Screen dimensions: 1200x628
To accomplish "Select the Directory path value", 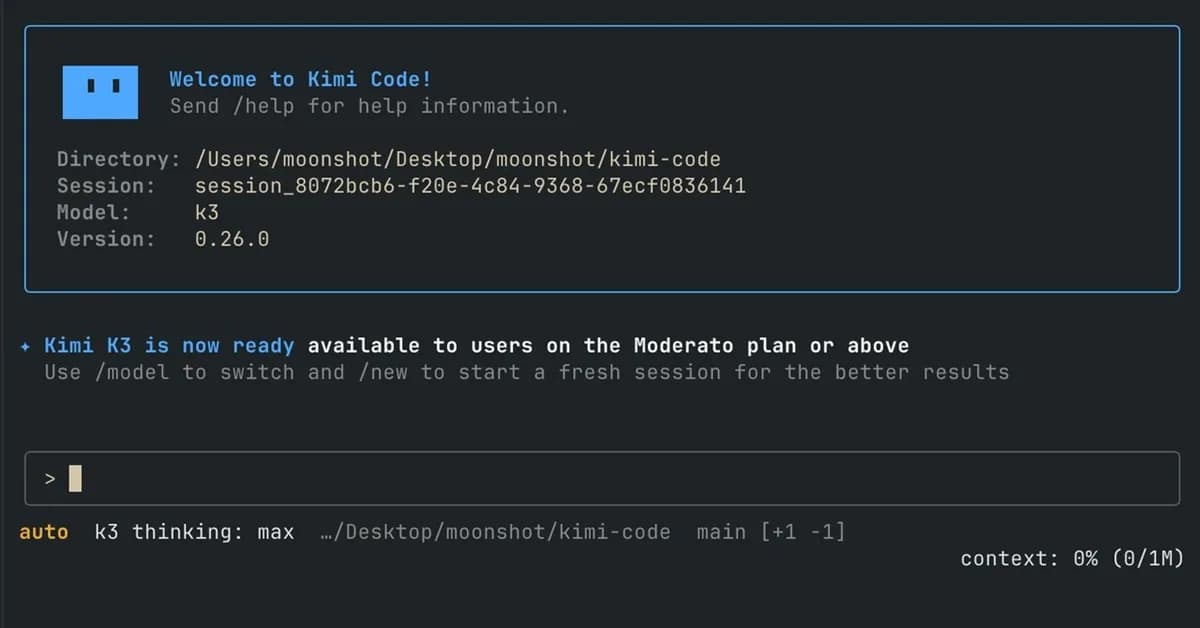I will (458, 159).
